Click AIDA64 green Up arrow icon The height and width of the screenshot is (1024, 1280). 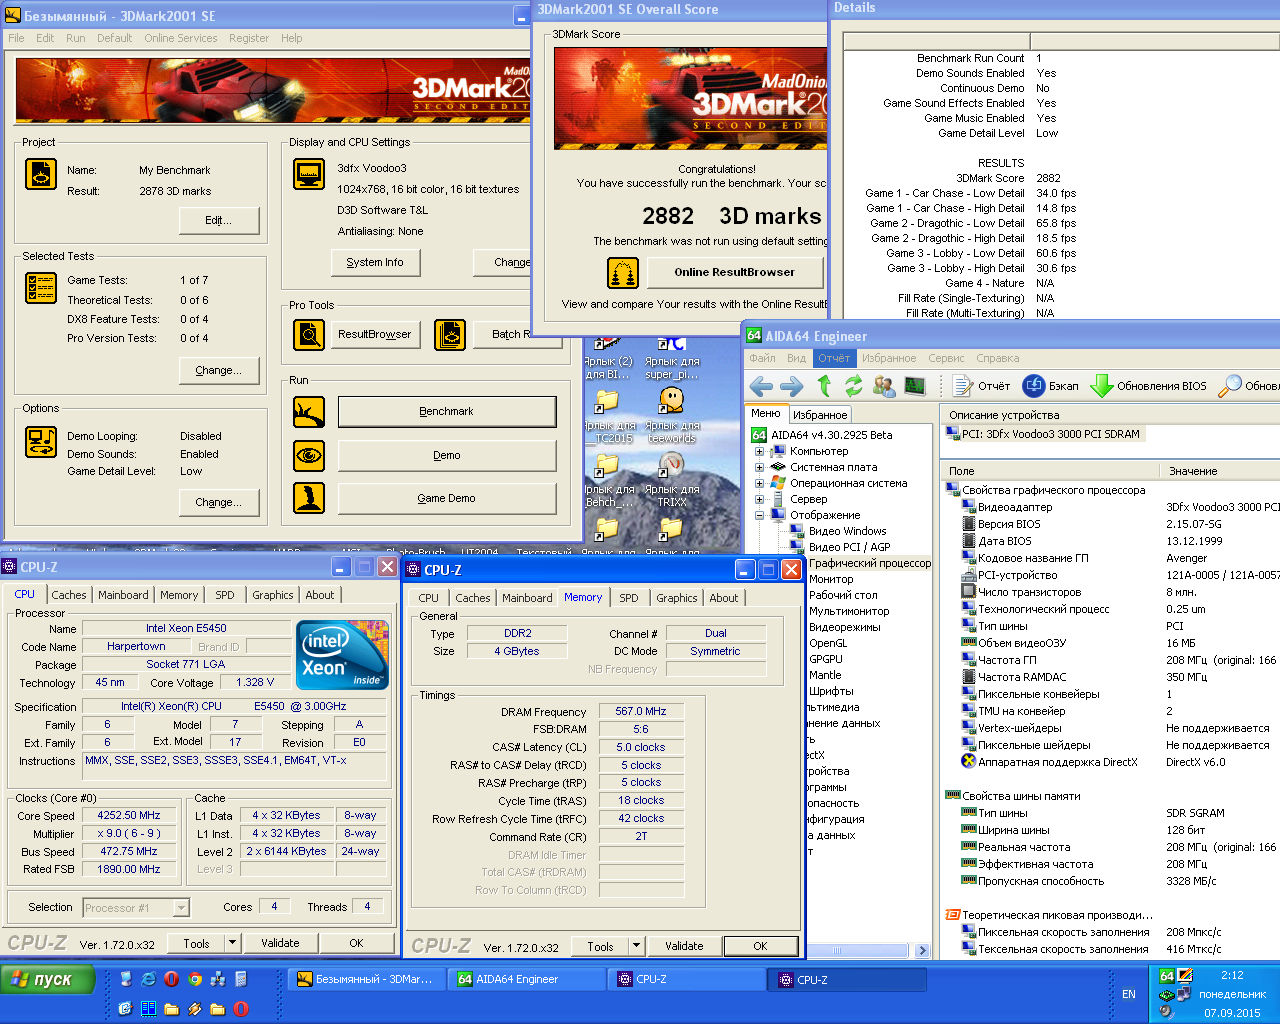824,386
